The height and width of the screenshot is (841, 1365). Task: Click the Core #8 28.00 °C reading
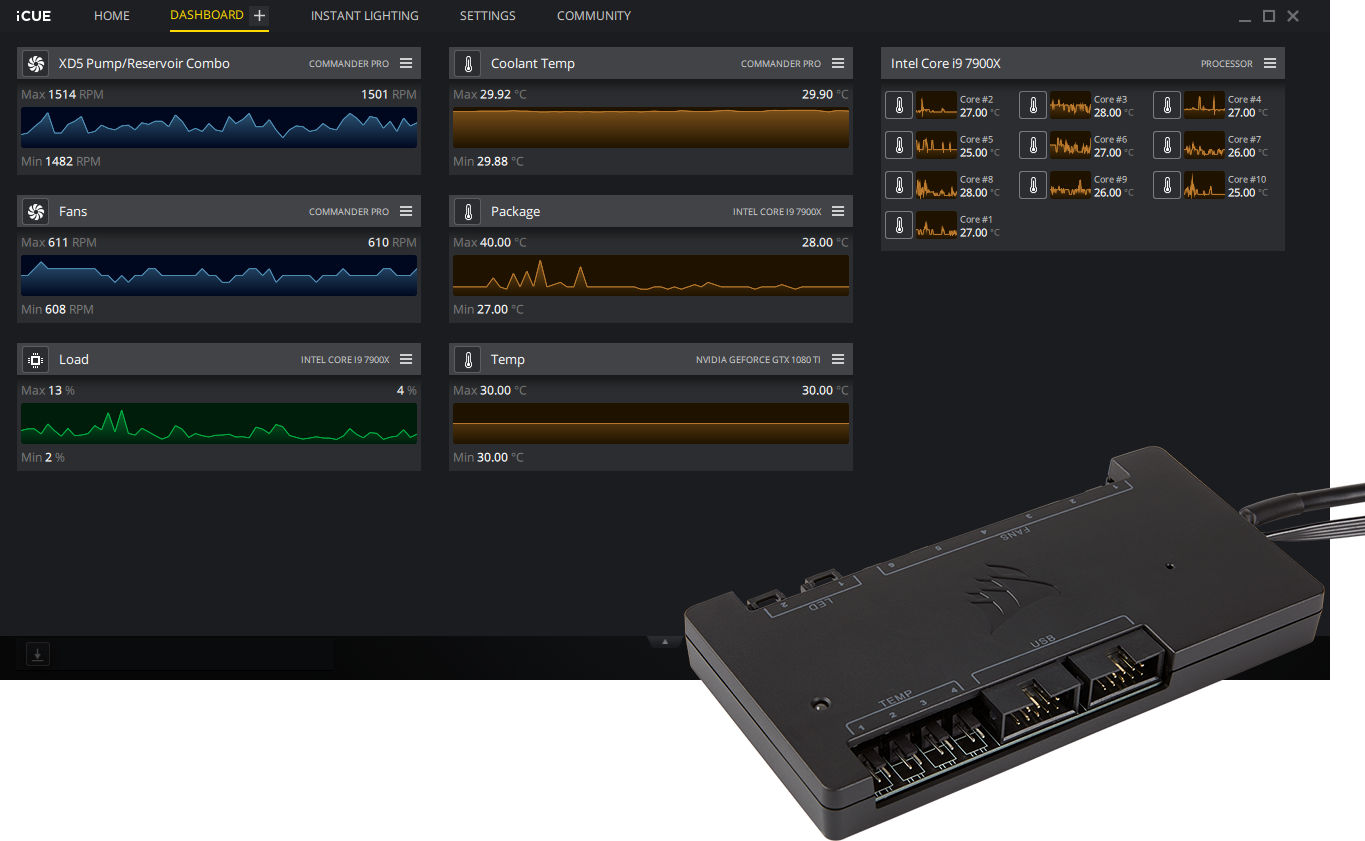coord(980,192)
